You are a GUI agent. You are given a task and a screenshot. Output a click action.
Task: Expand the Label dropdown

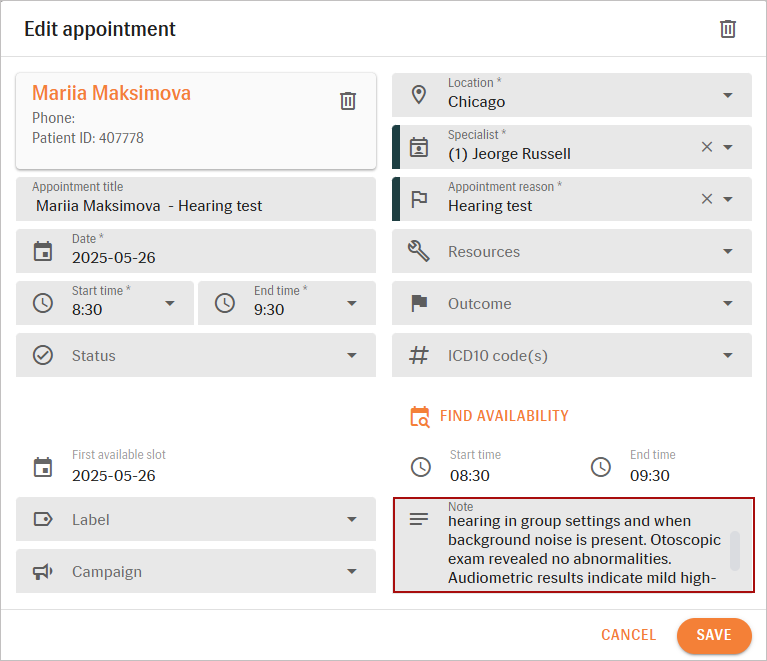pyautogui.click(x=352, y=520)
